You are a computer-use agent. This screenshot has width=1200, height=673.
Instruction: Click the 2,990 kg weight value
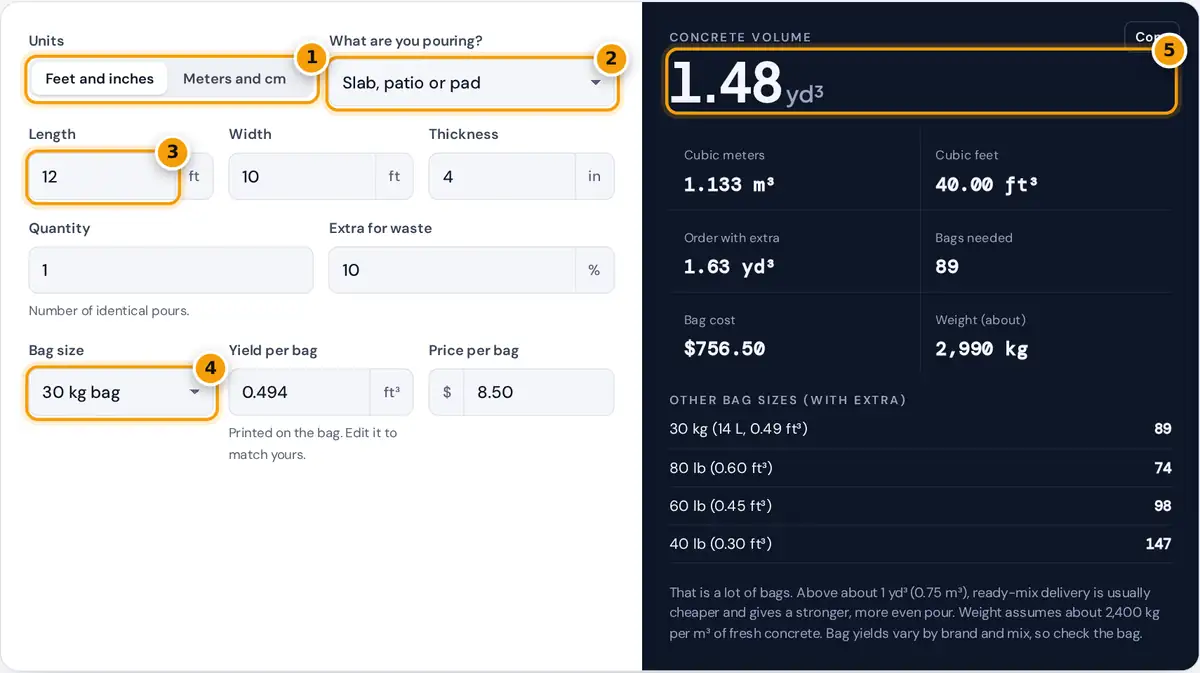tap(981, 349)
